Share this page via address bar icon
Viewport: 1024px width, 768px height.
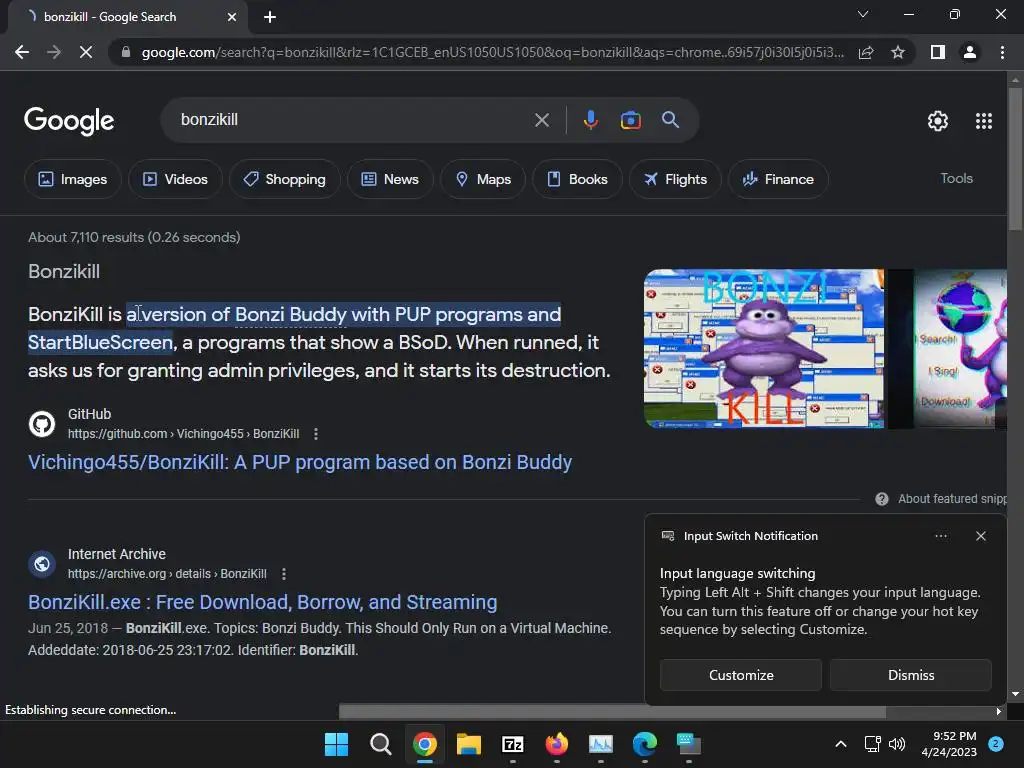point(866,52)
